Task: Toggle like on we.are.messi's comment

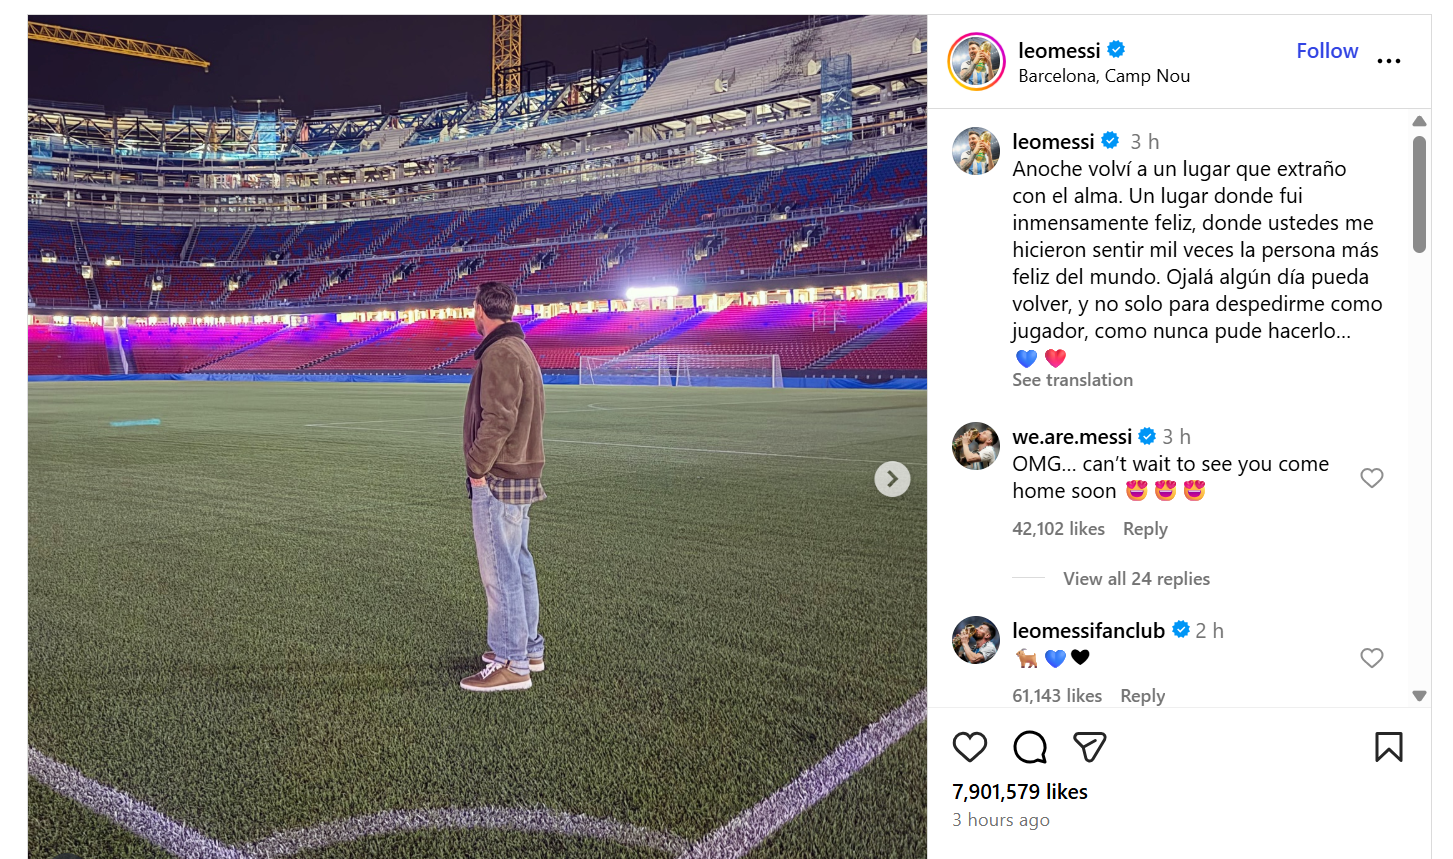Action: [1371, 478]
